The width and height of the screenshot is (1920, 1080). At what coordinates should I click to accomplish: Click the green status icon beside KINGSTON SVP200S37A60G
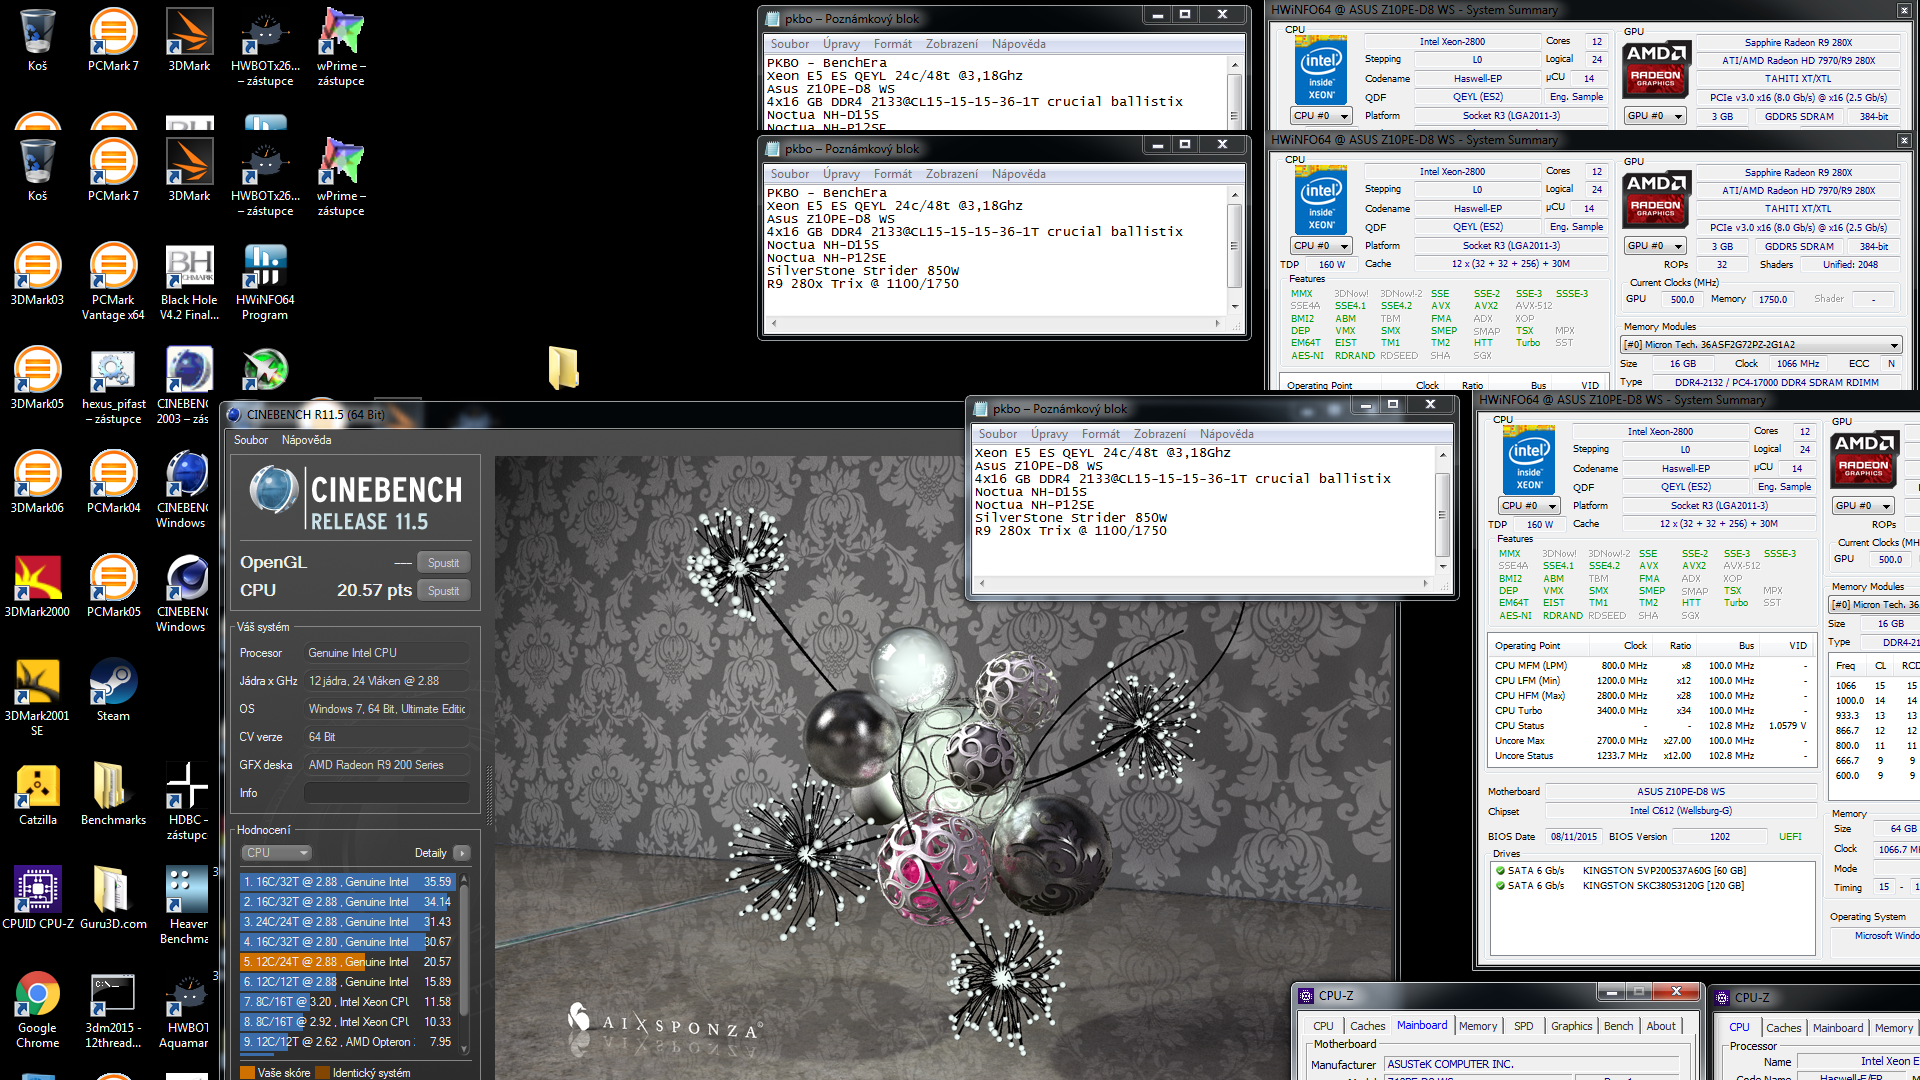(x=1500, y=871)
